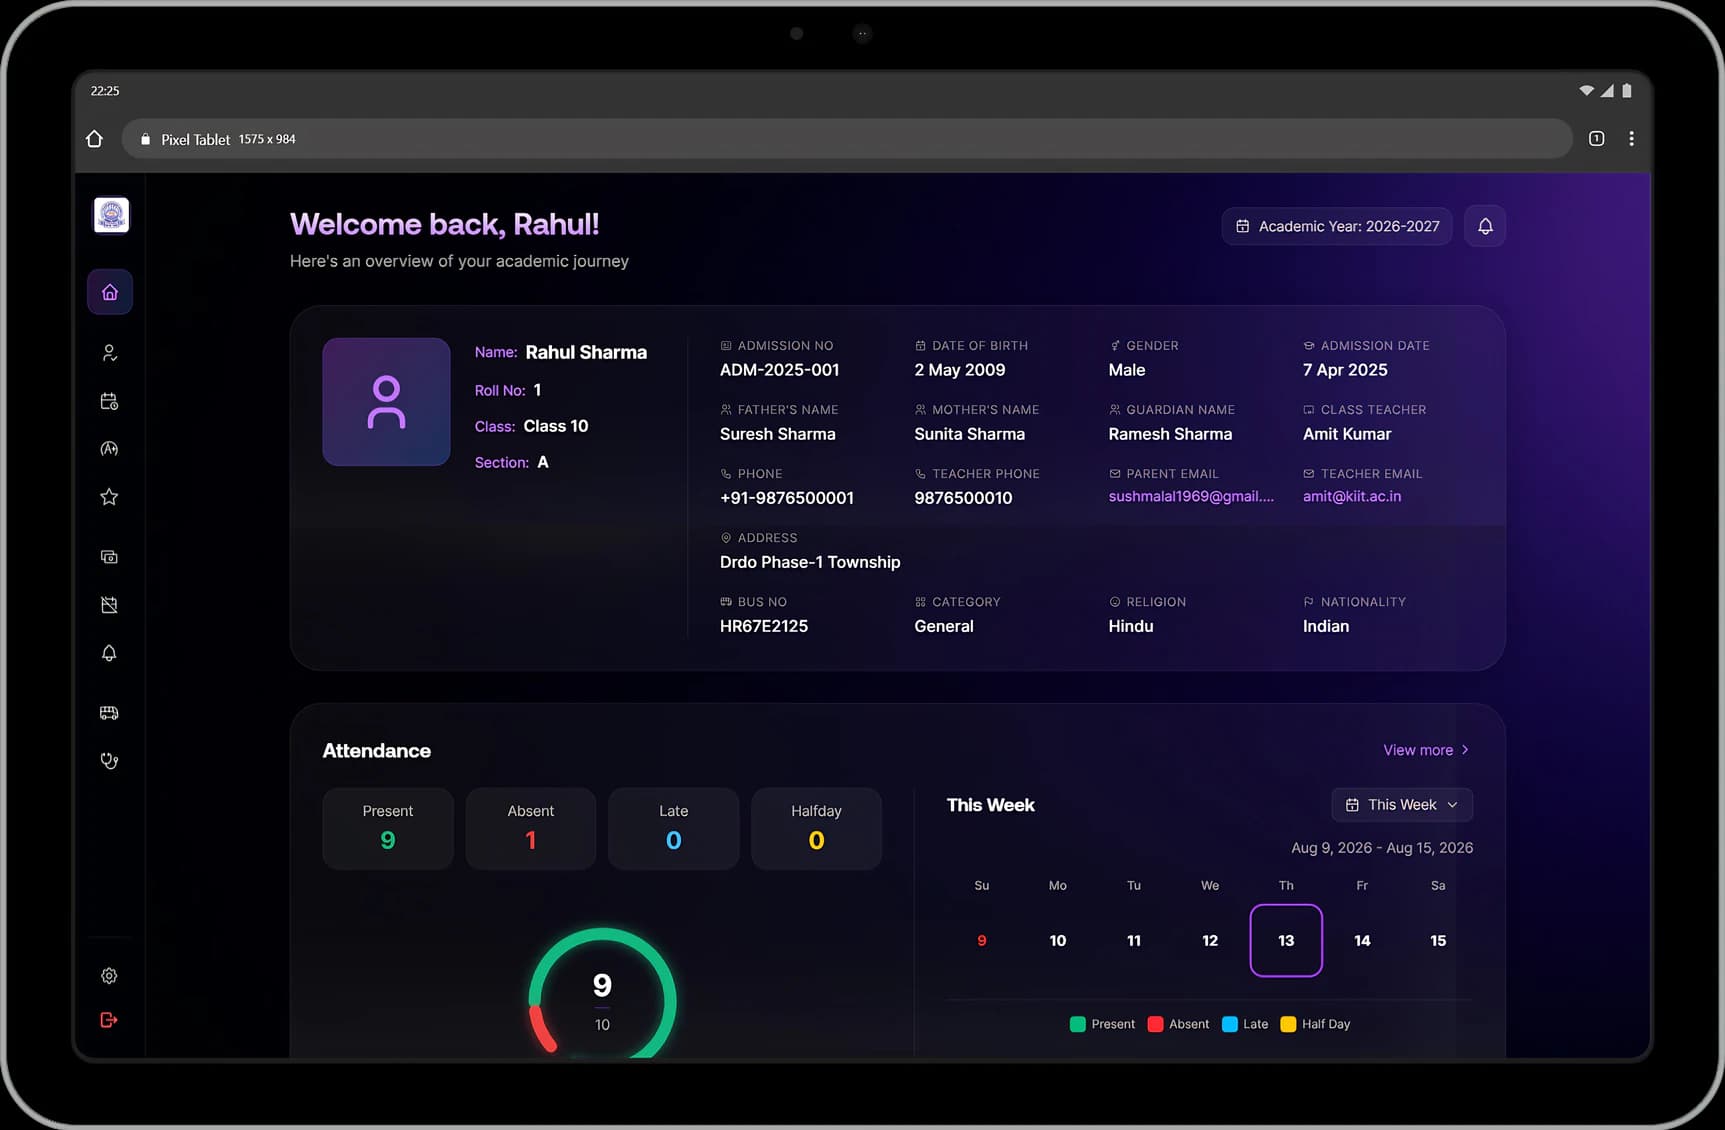Image resolution: width=1725 pixels, height=1130 pixels.
Task: Click the green Present legend swatch
Action: (1077, 1024)
